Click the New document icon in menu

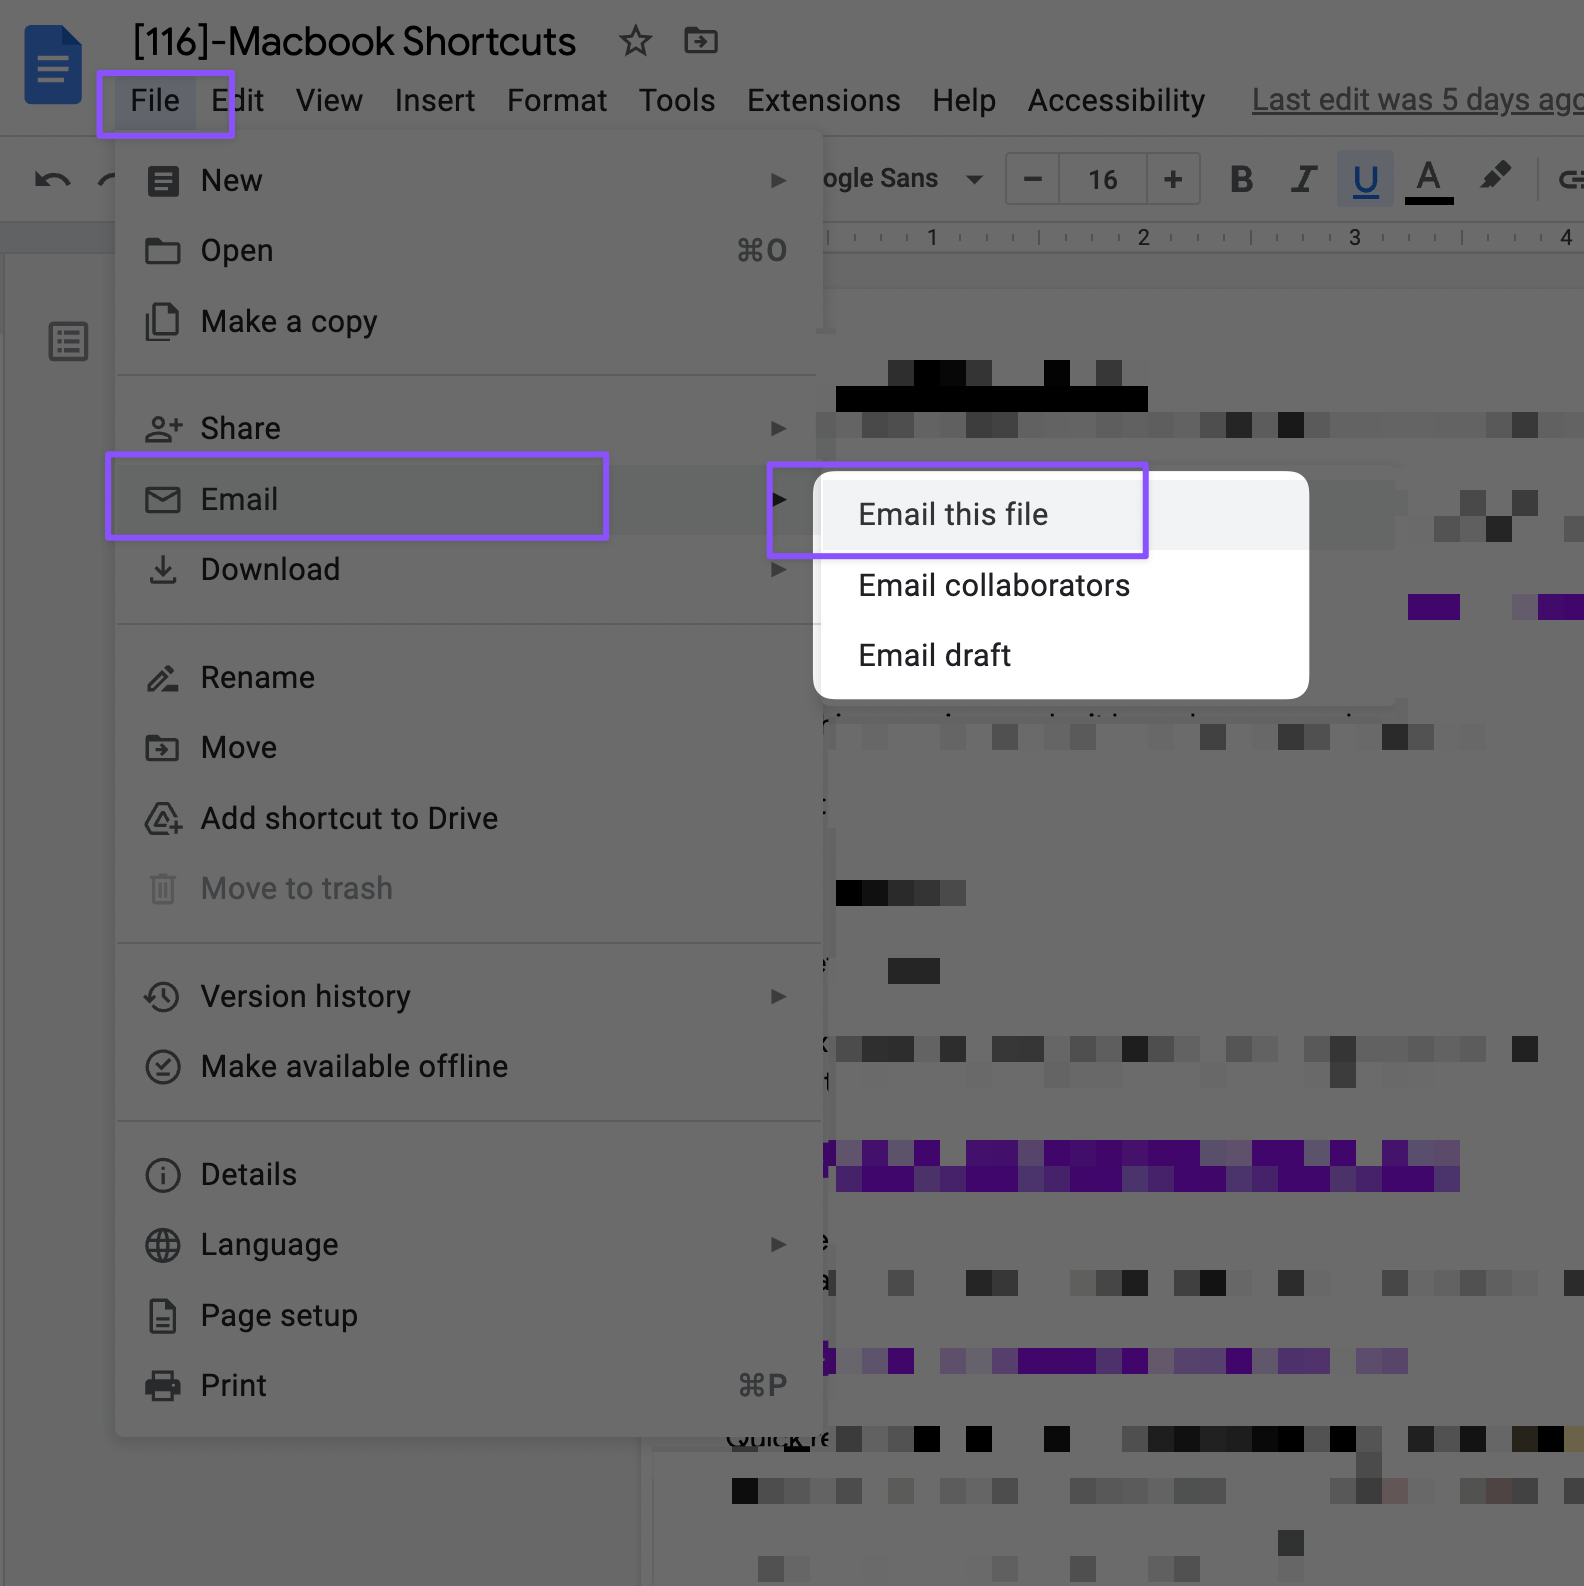[163, 181]
